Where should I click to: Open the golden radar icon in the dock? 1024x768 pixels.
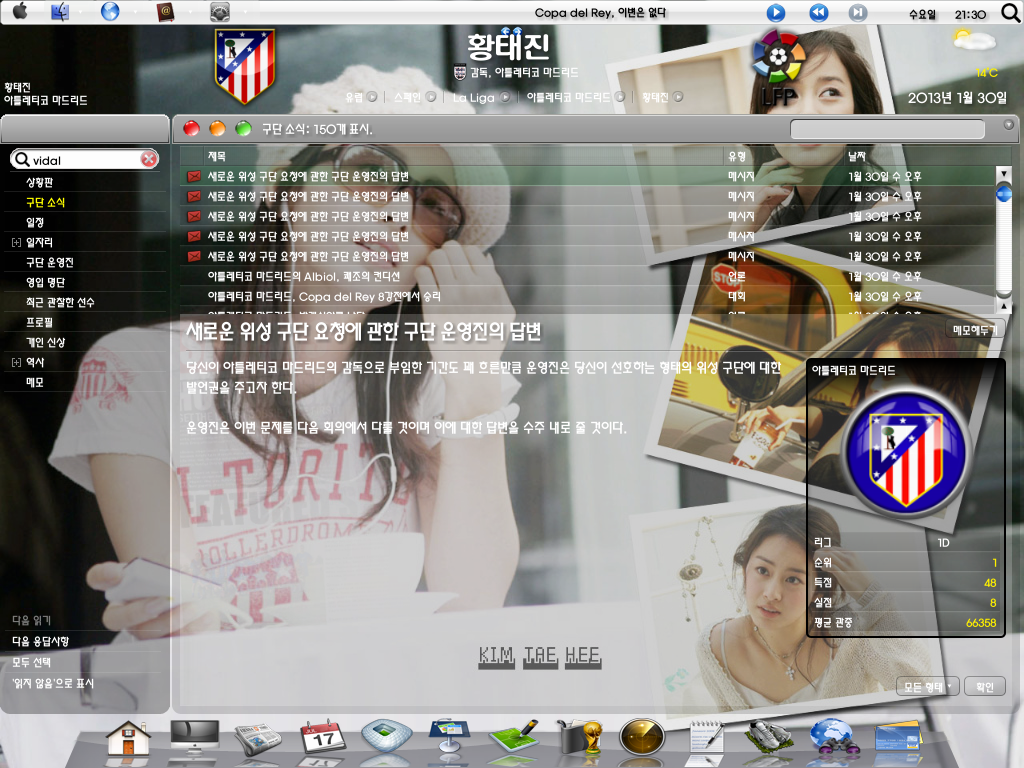[642, 739]
